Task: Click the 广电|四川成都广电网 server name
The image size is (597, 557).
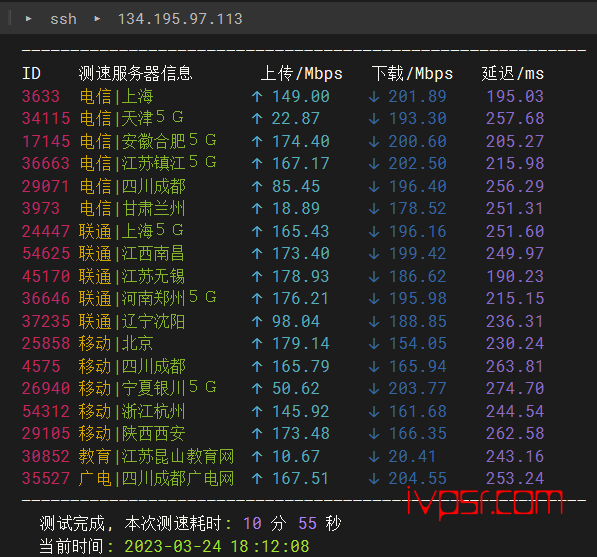Action: click(156, 478)
